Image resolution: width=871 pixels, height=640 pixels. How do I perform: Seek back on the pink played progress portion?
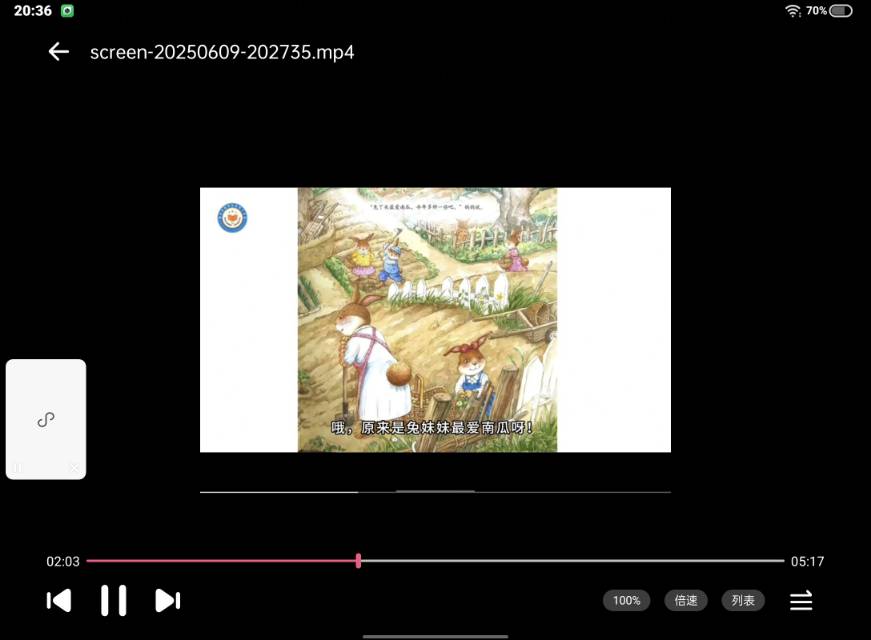221,561
